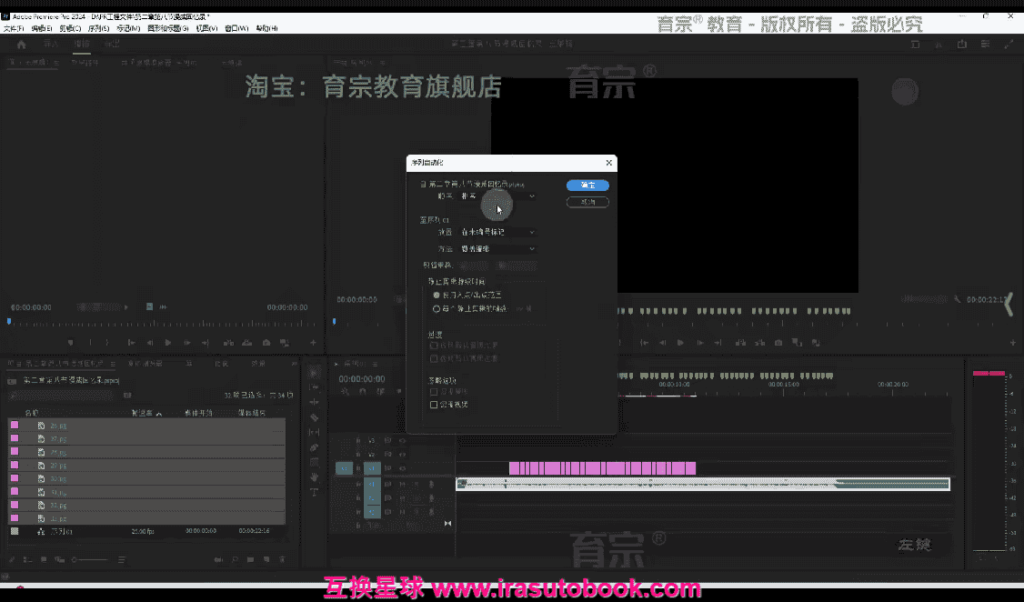Select the Slip tool
Screen dimensions: 1024x602
(x=314, y=432)
